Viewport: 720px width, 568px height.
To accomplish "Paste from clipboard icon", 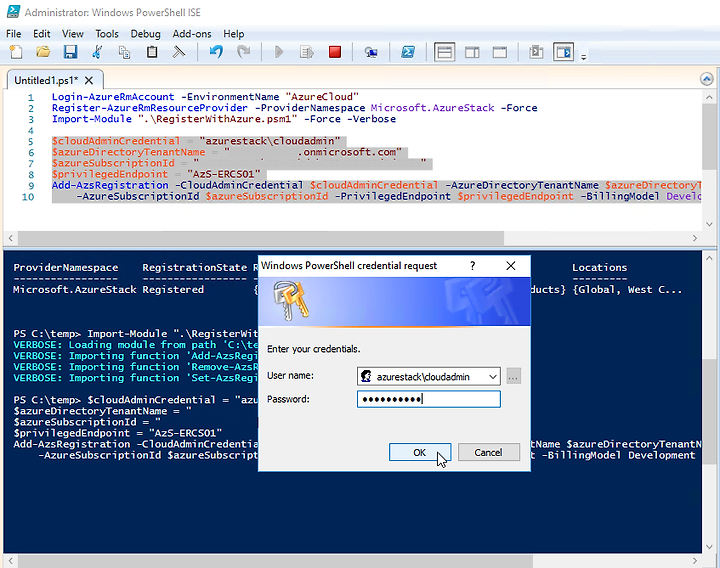I will (x=152, y=52).
